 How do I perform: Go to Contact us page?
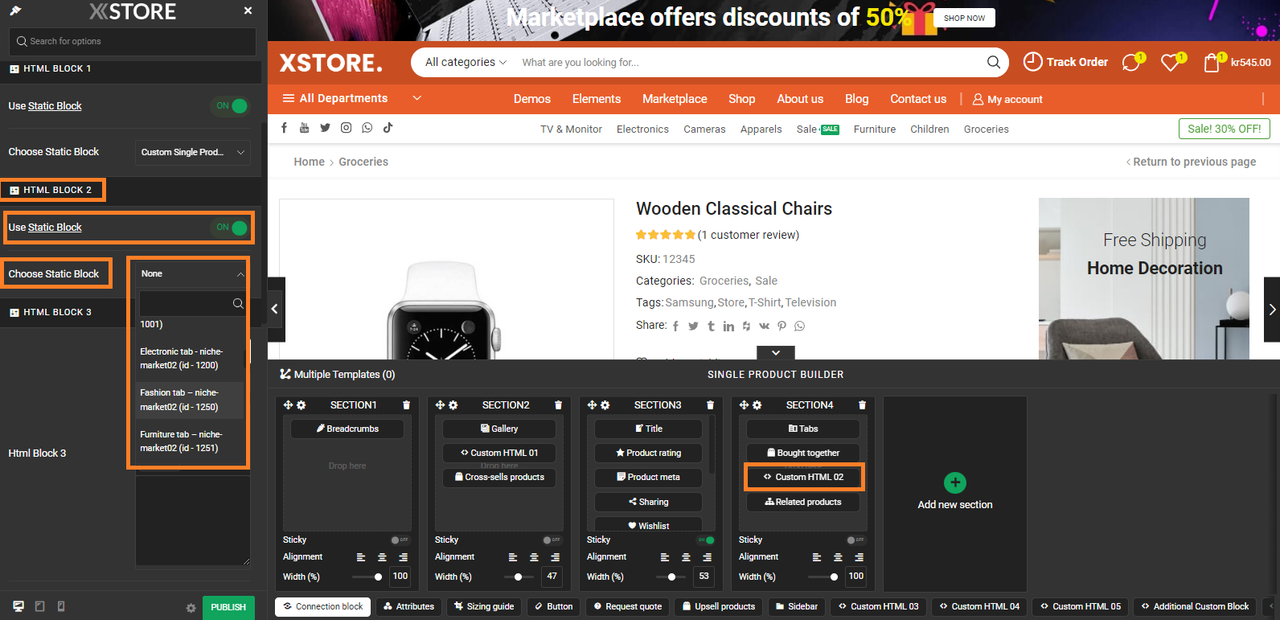coord(918,99)
